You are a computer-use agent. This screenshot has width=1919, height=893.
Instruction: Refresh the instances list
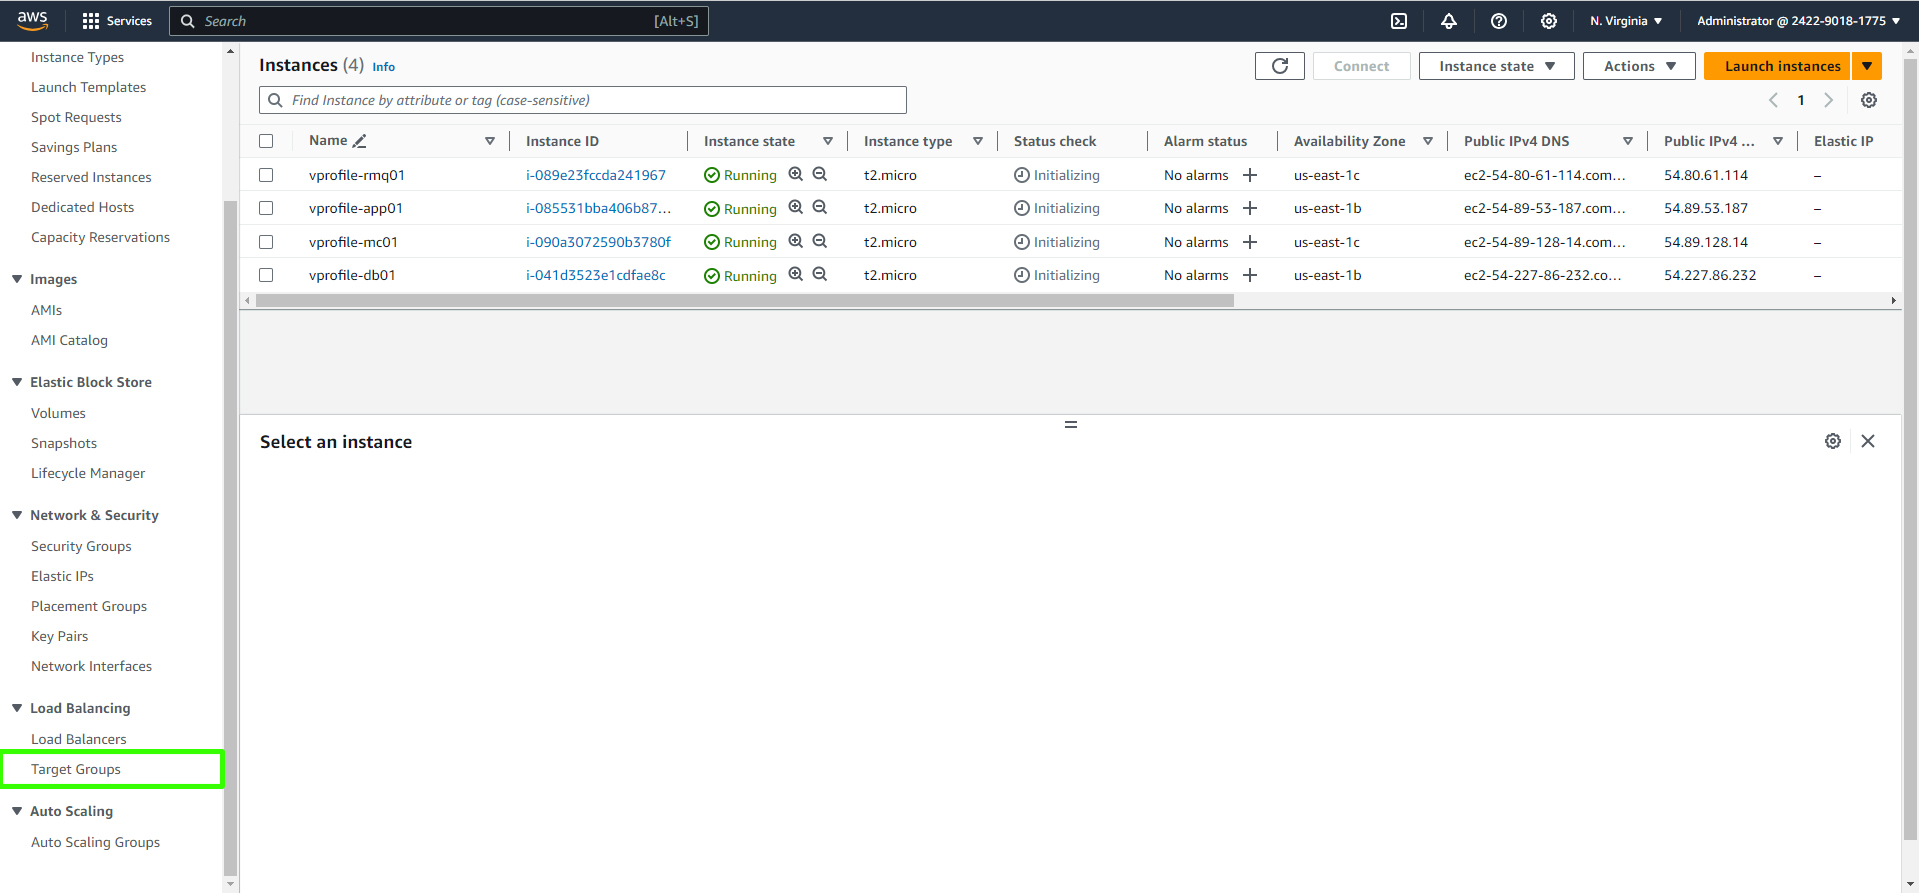point(1280,66)
